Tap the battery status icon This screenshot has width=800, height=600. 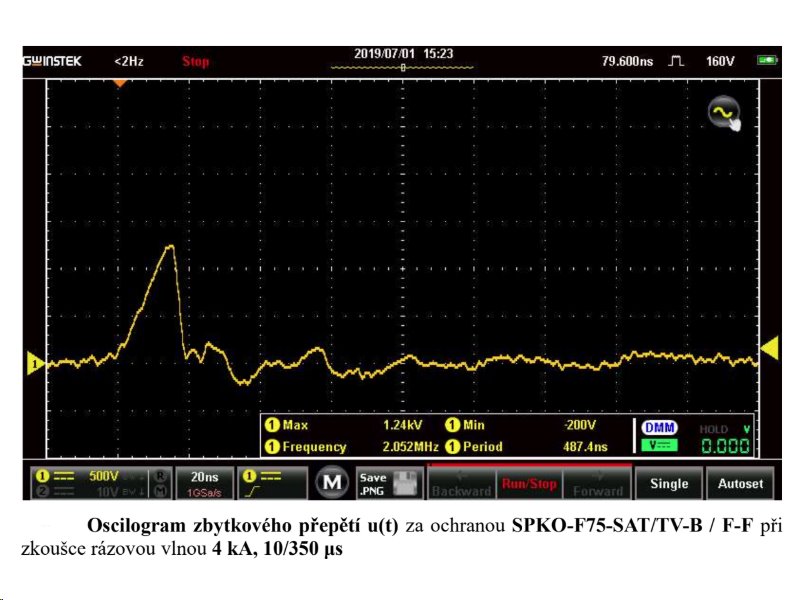(767, 61)
